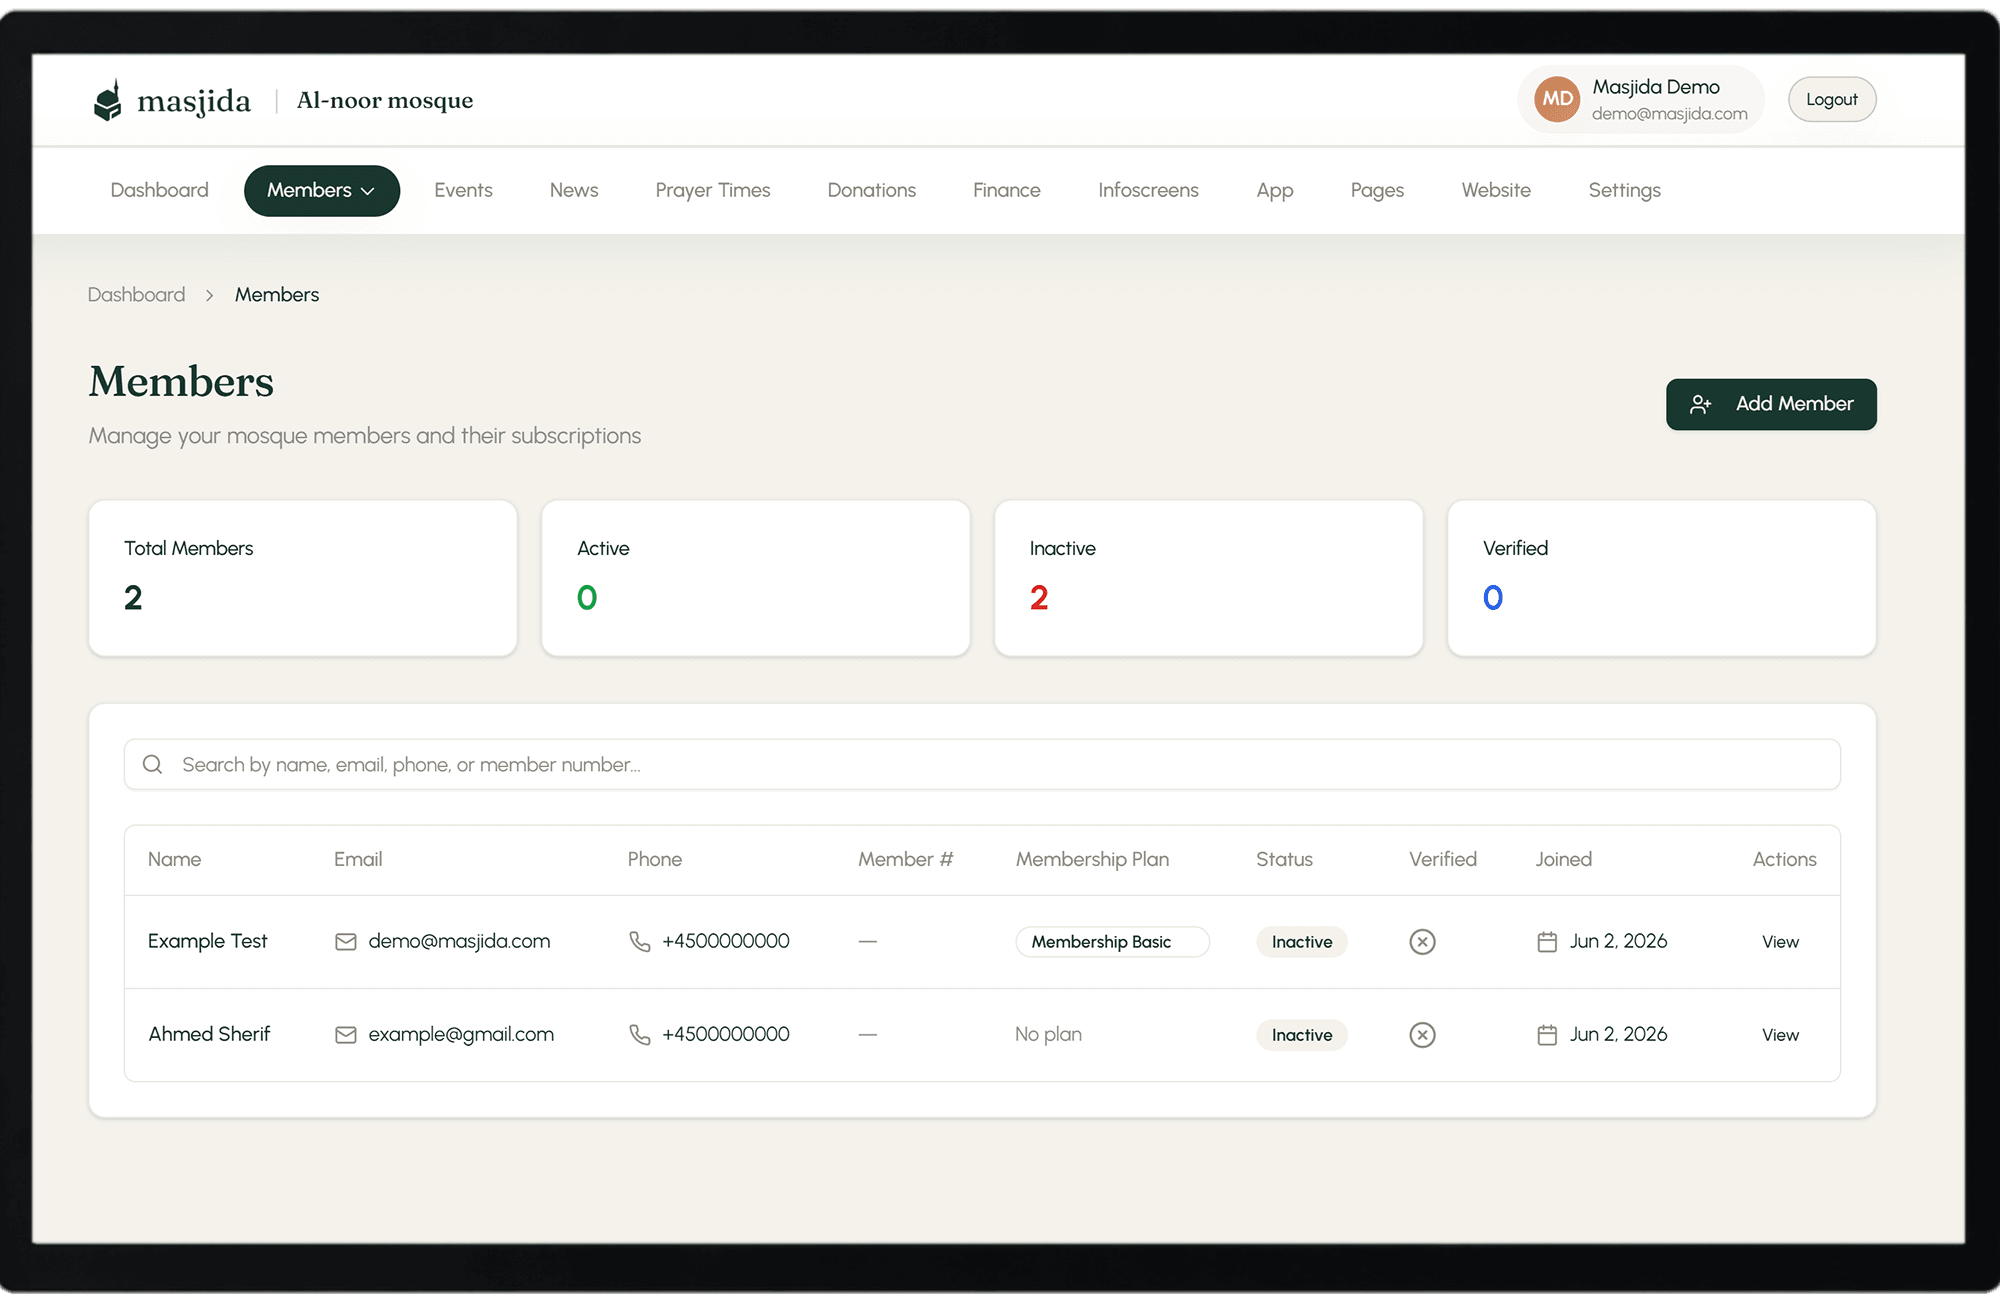Click the Logout button
This screenshot has width=2000, height=1300.
(x=1832, y=99)
